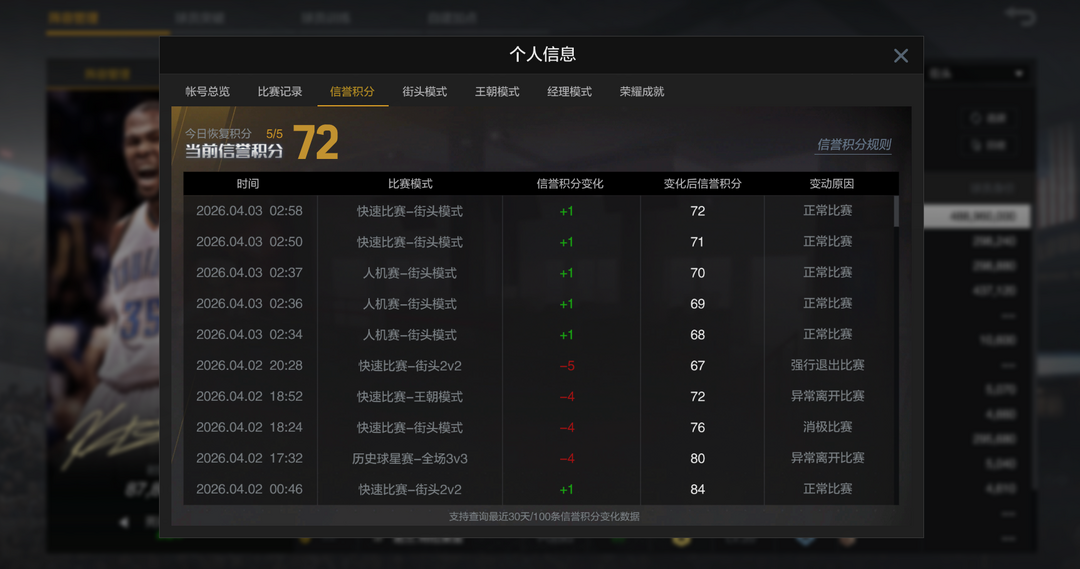
Task: Click the 今日恢复积分 5/5 label
Action: pos(233,134)
